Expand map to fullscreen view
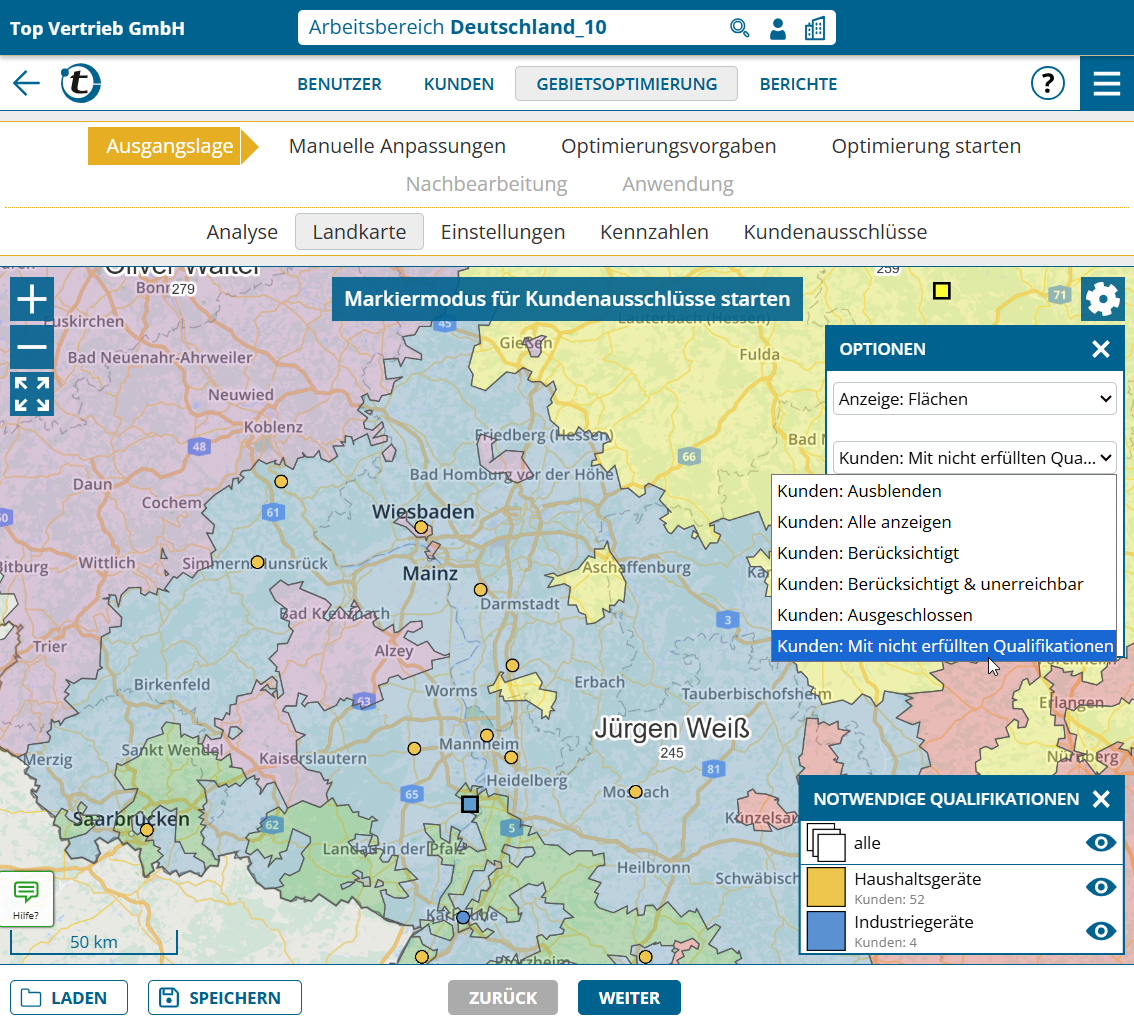 [x=32, y=394]
